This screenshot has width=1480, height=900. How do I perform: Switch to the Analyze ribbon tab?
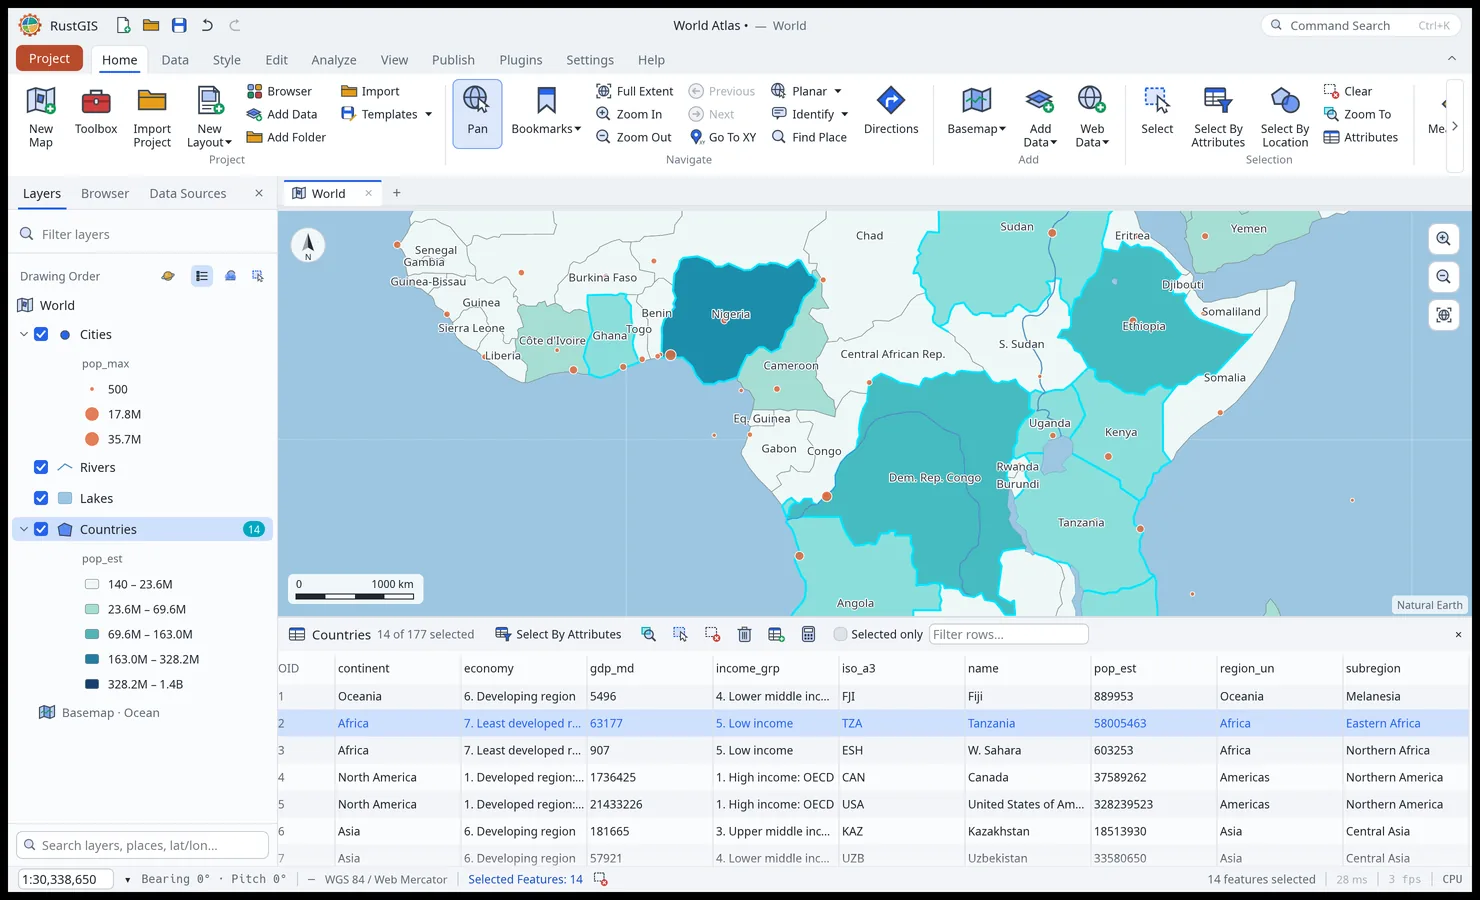click(334, 60)
